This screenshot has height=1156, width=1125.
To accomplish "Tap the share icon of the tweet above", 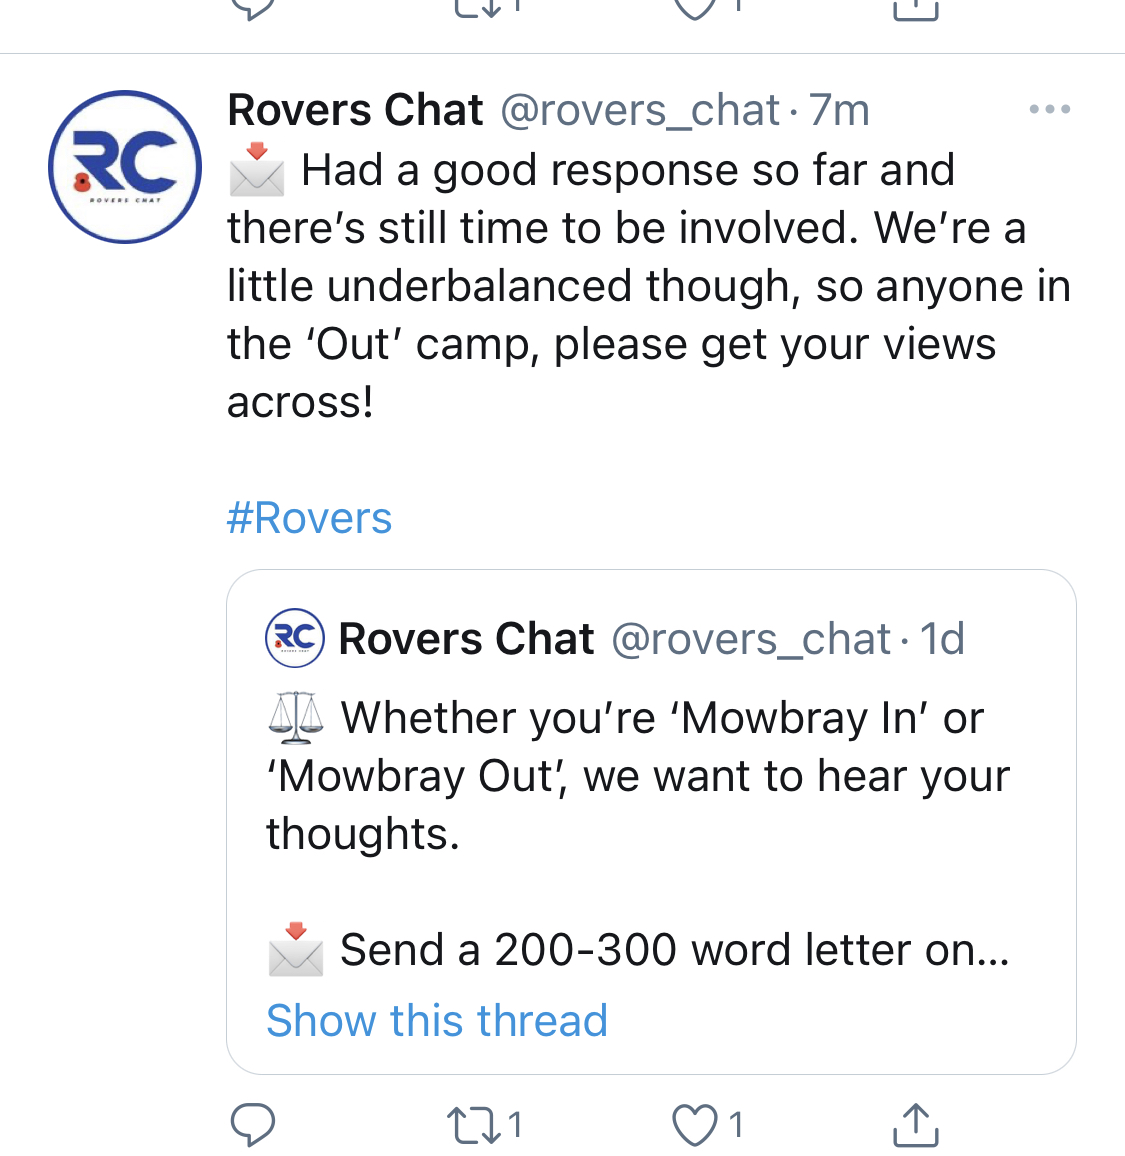I will (915, 10).
